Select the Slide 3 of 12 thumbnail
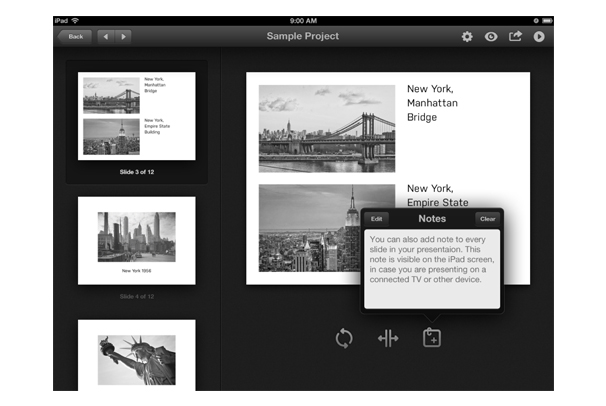This screenshot has height=406, width=606. point(137,117)
